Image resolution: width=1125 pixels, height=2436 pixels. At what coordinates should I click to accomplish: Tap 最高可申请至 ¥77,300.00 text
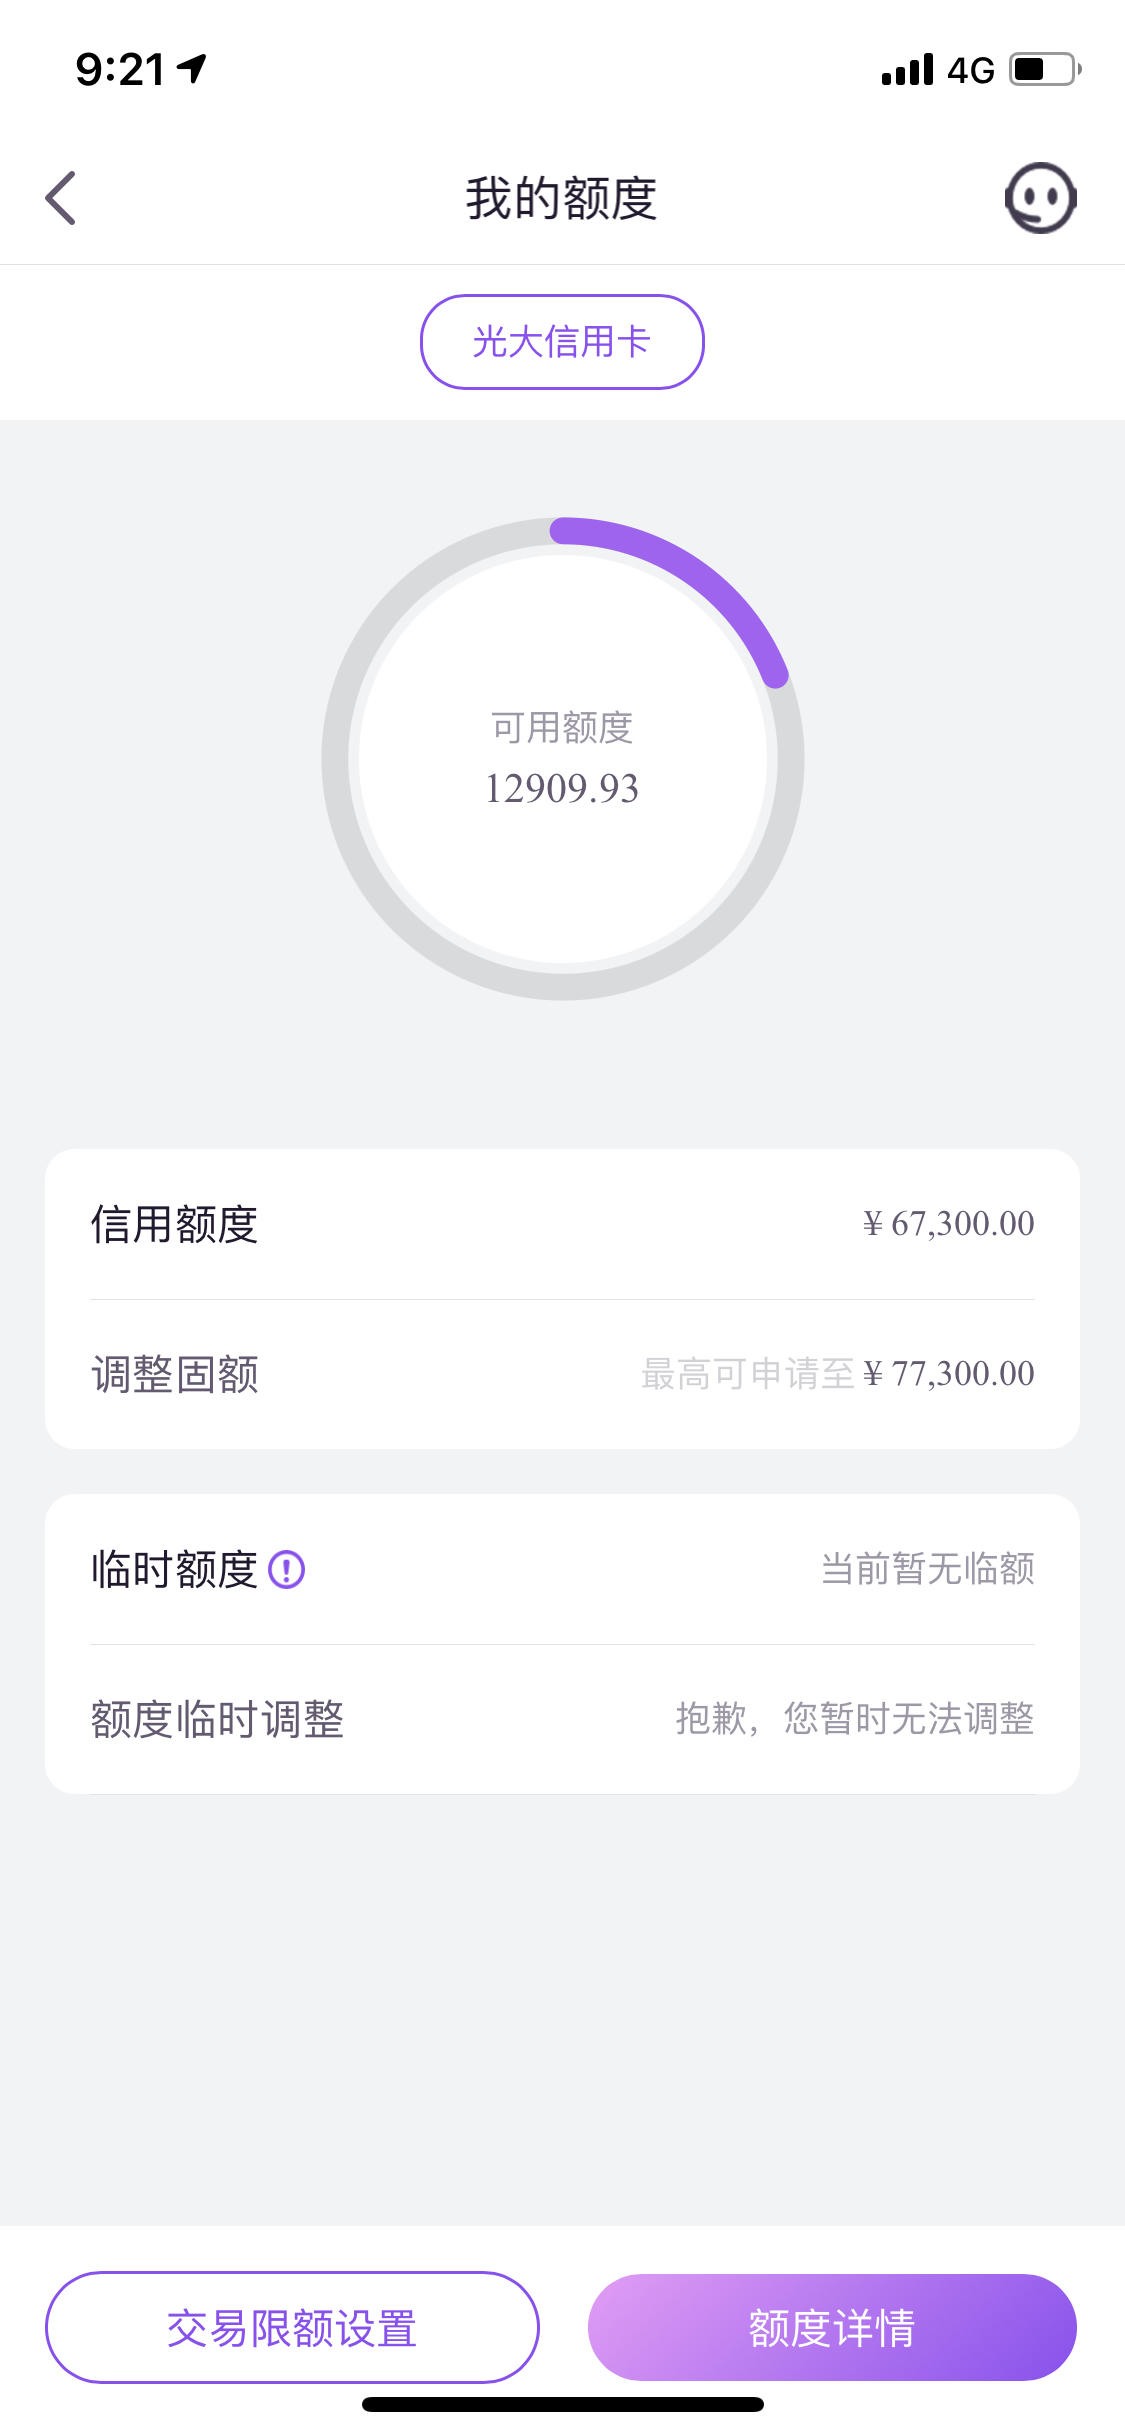pos(838,1374)
